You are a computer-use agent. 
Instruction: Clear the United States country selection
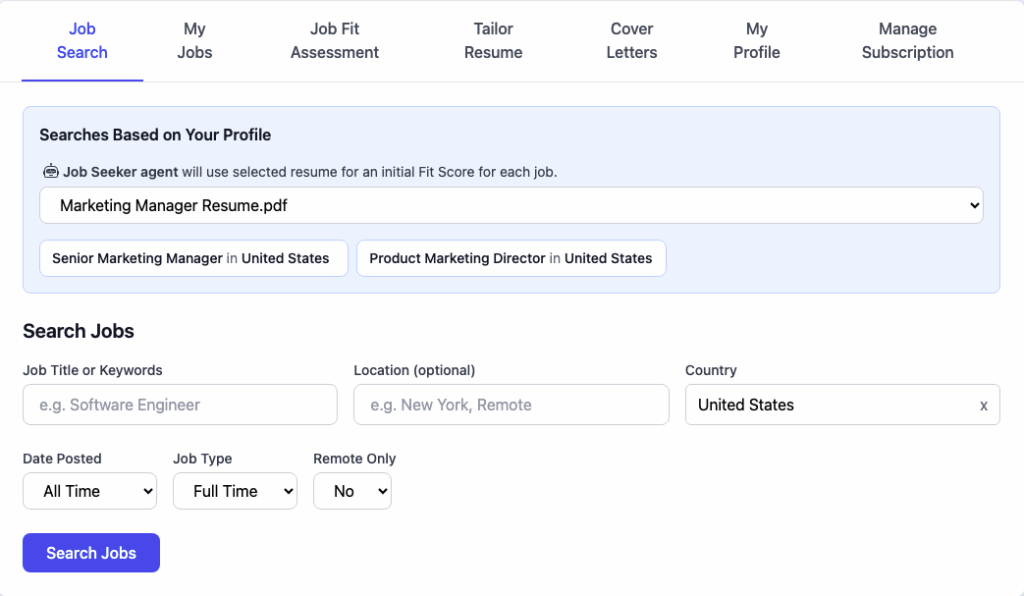984,405
